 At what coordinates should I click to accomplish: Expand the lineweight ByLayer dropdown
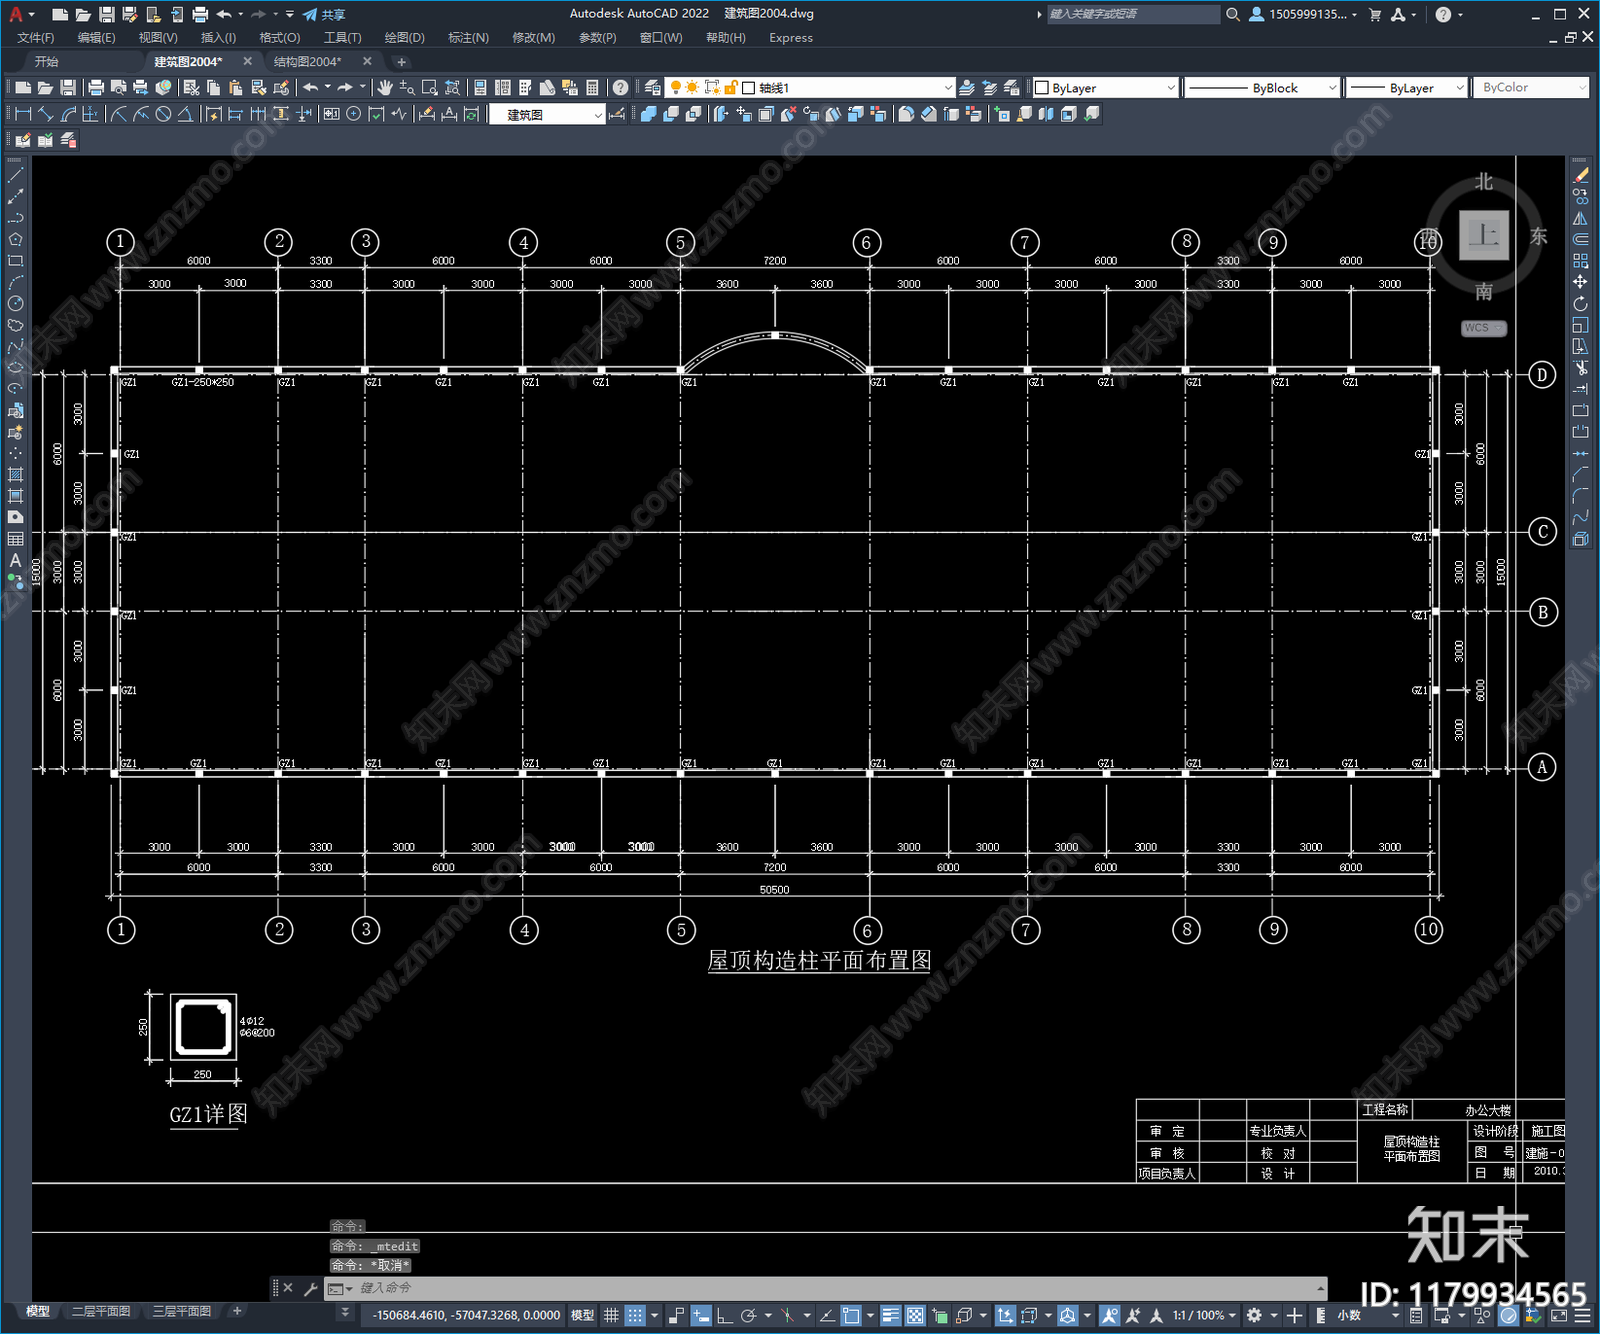[x=1406, y=88]
